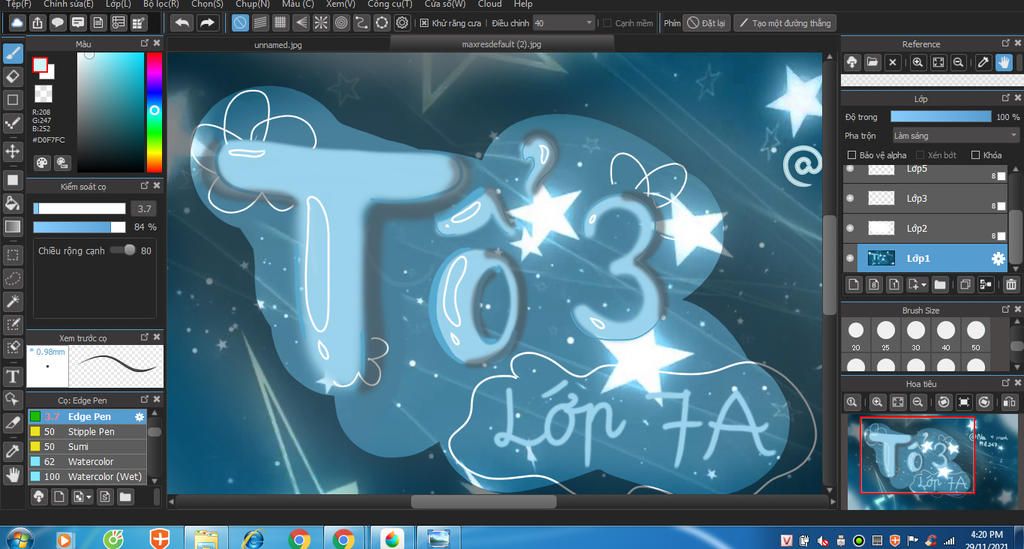Open the Tệp(F) menu
This screenshot has width=1024, height=549.
tap(18, 4)
